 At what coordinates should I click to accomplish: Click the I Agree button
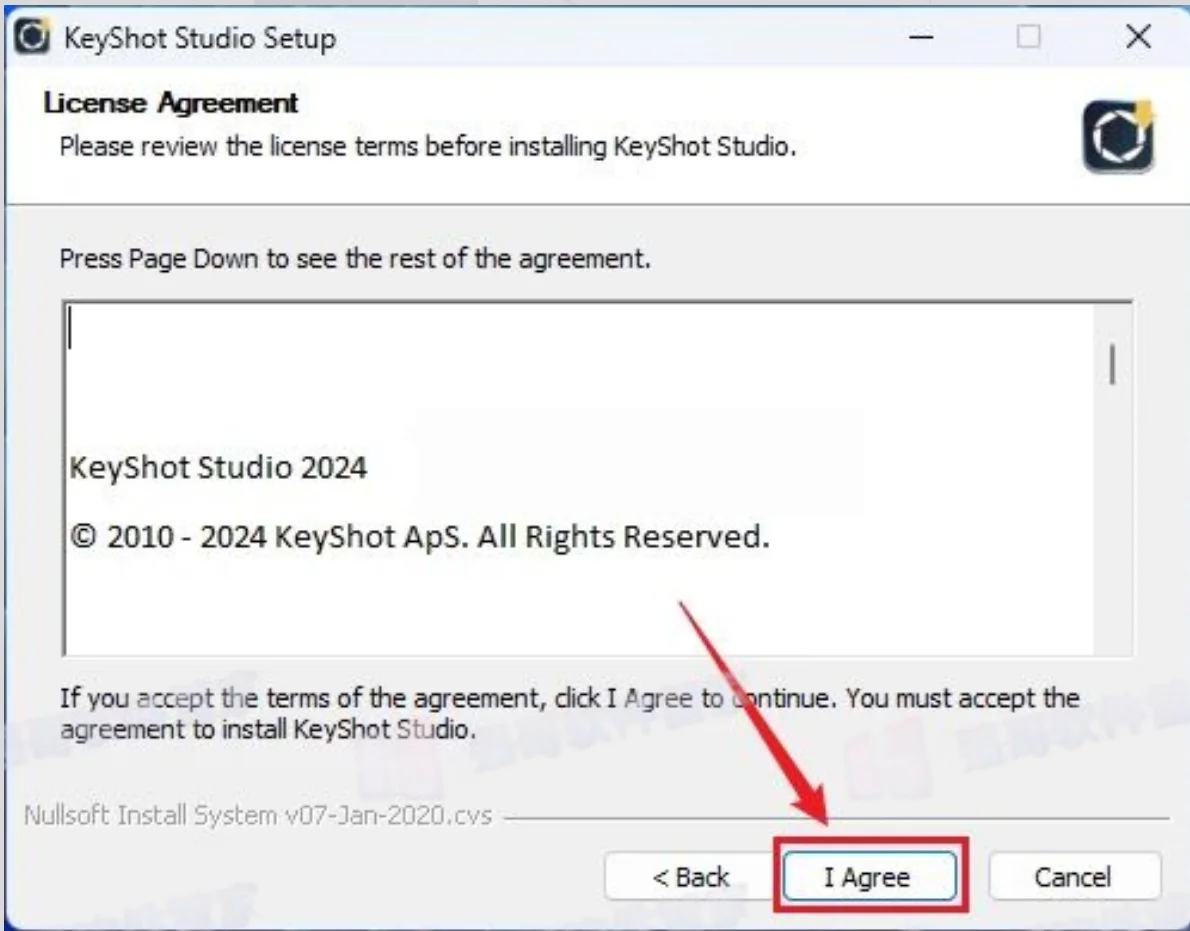870,876
